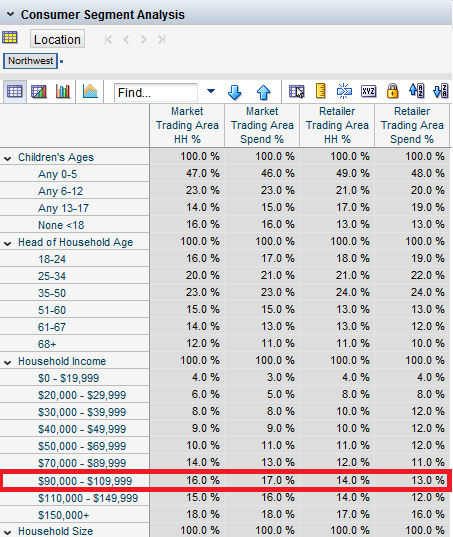Click the padlock lock icon
Screen dimensions: 453x537
pyautogui.click(x=392, y=91)
